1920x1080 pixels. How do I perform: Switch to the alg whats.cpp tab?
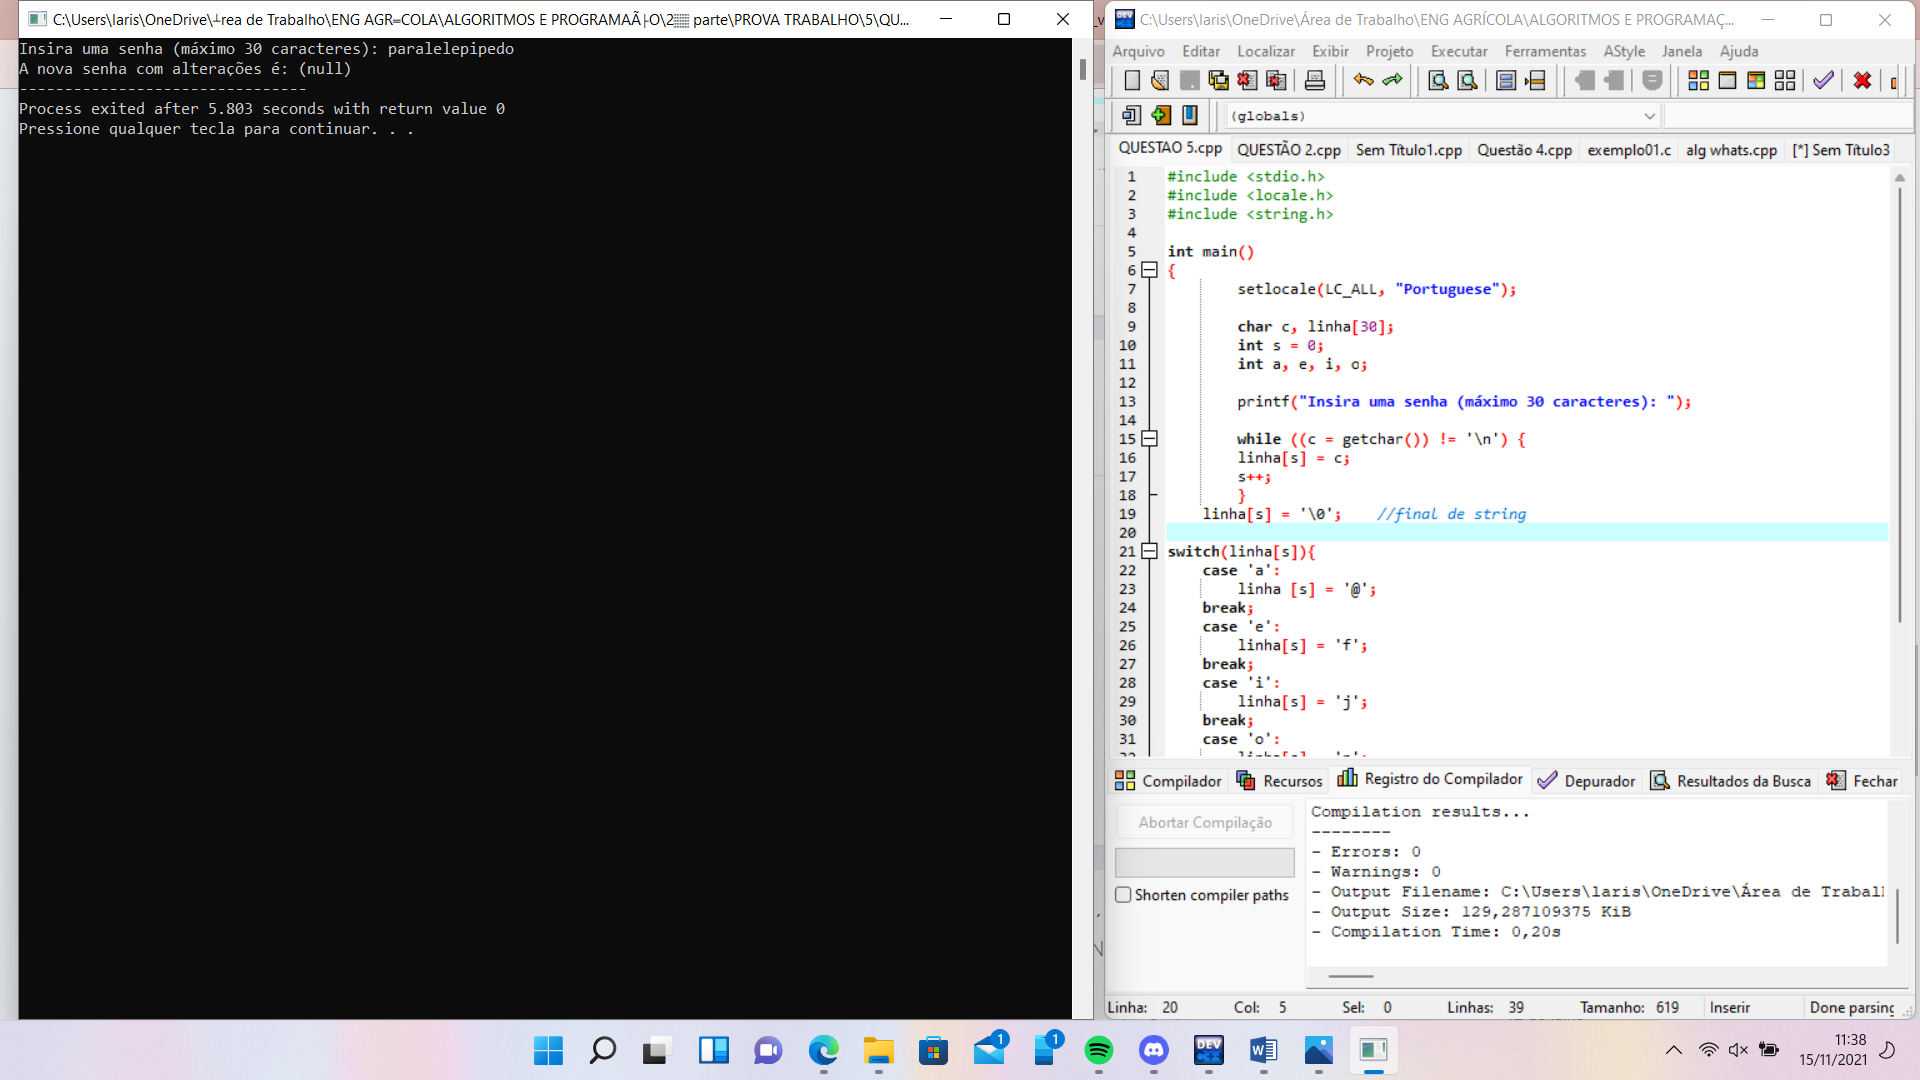tap(1731, 150)
